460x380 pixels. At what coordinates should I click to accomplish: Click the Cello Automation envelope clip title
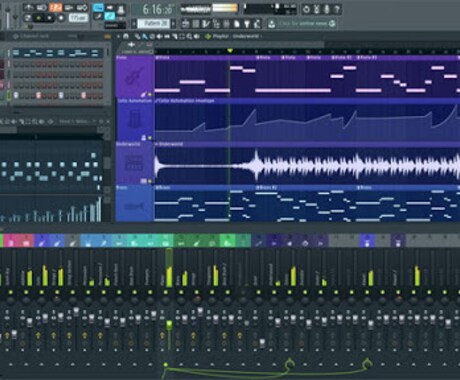(x=186, y=100)
